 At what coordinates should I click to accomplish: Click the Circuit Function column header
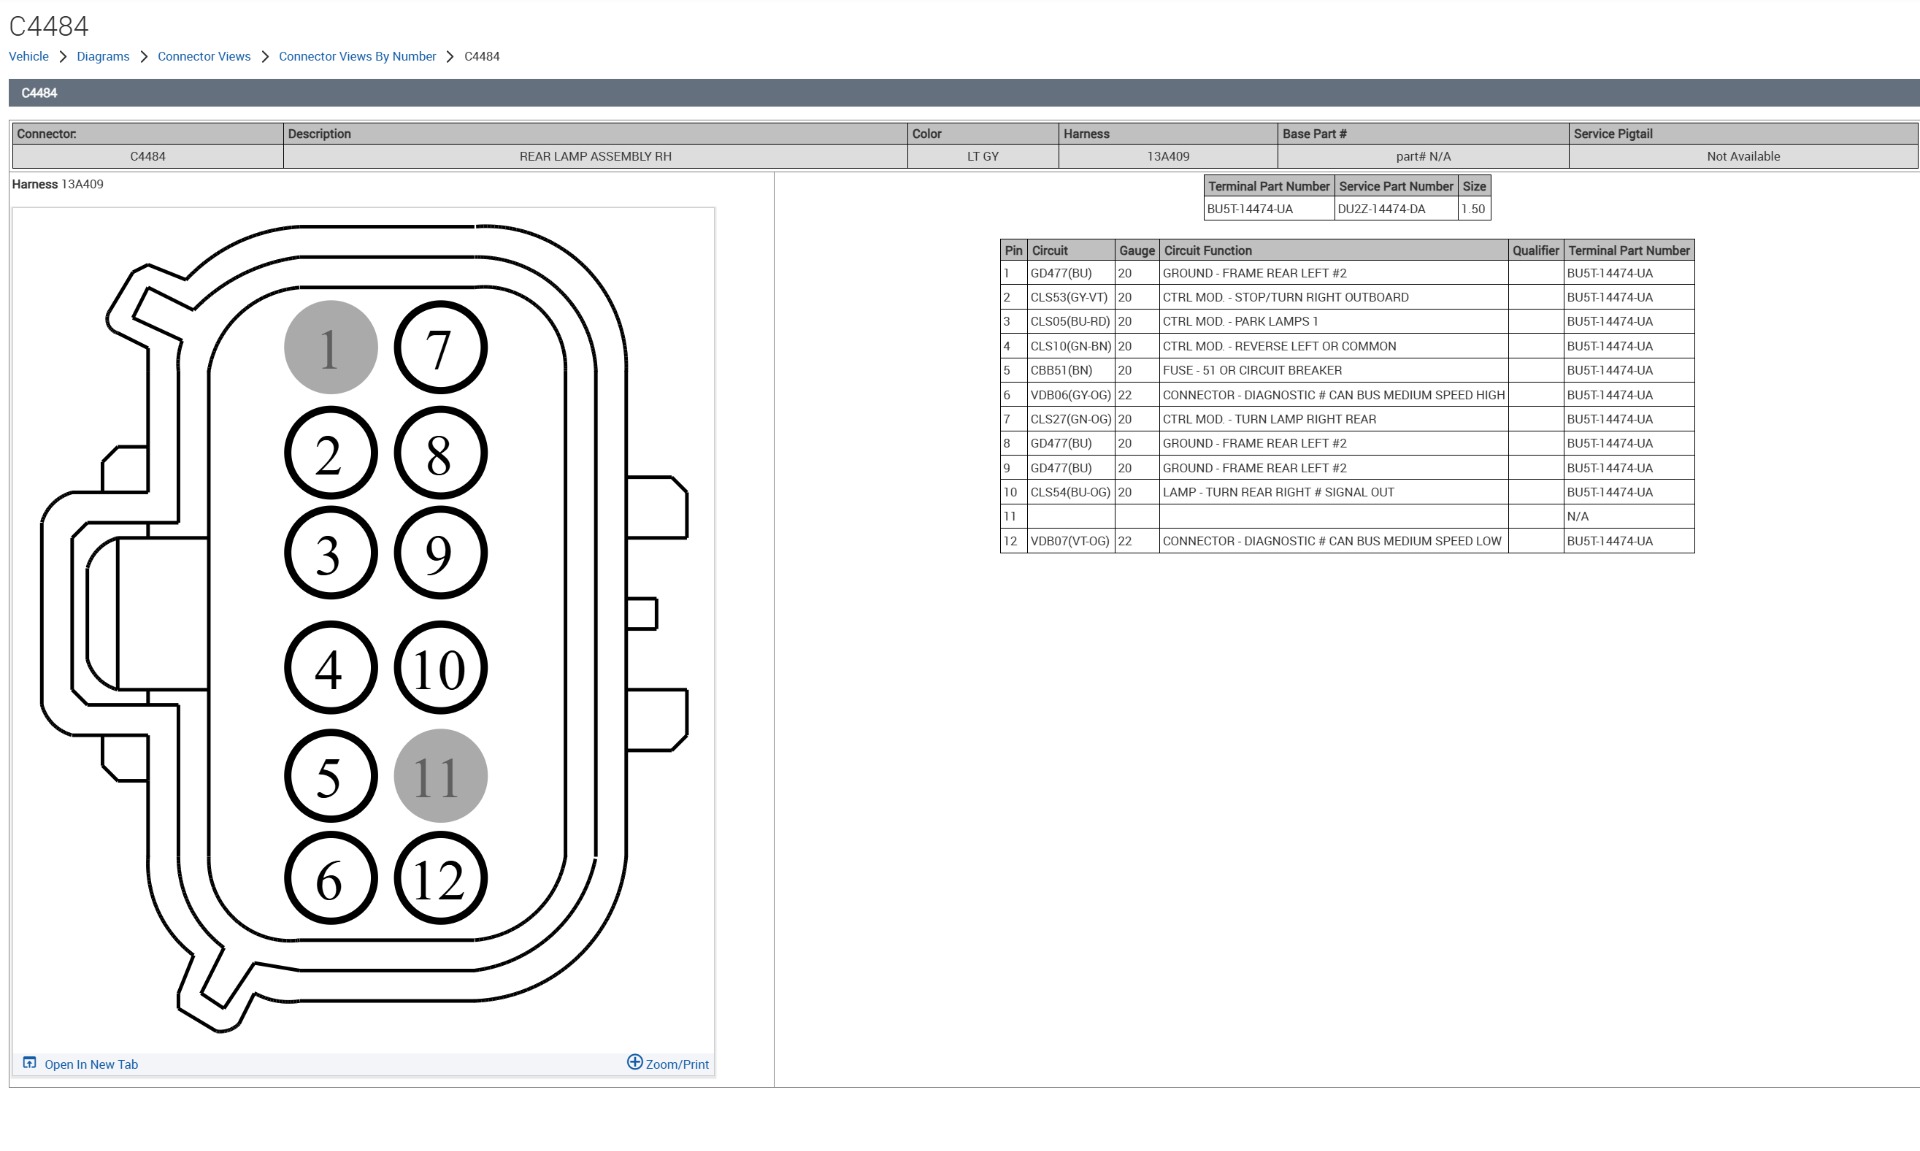[x=1207, y=250]
